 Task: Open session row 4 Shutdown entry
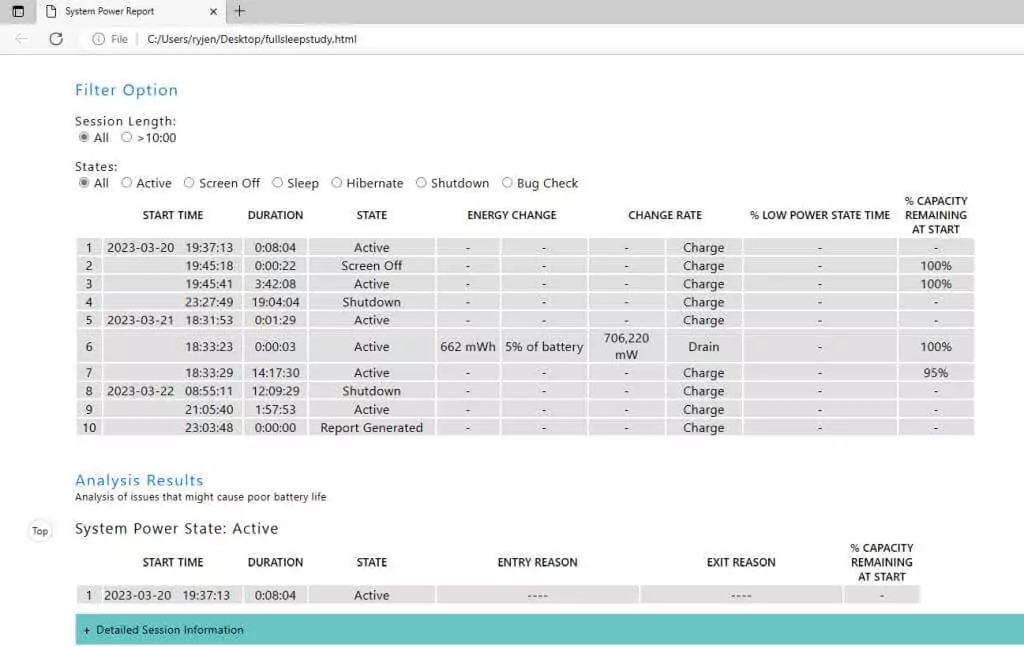tap(525, 302)
